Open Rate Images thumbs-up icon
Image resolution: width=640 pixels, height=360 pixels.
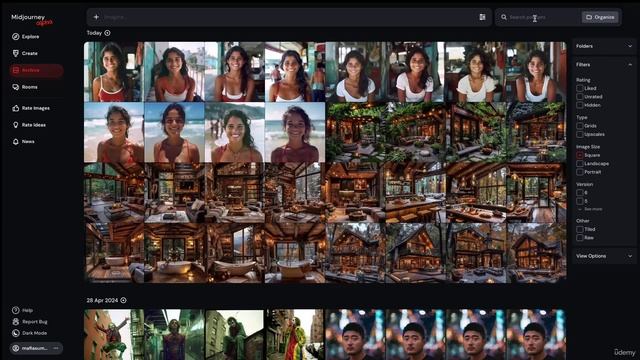(16, 108)
